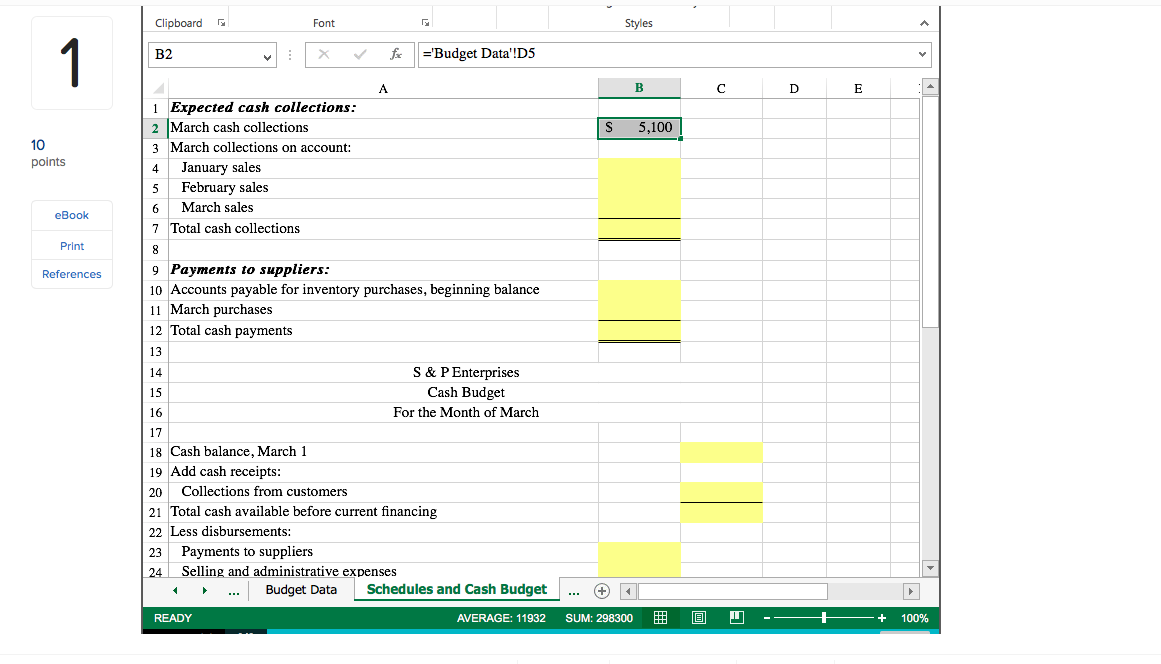Click the Print link
This screenshot has width=1161, height=664.
pyautogui.click(x=72, y=246)
